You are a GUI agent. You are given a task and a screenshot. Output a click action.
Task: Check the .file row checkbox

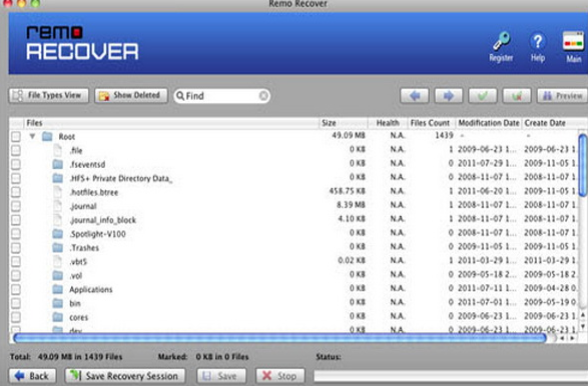[x=16, y=150]
